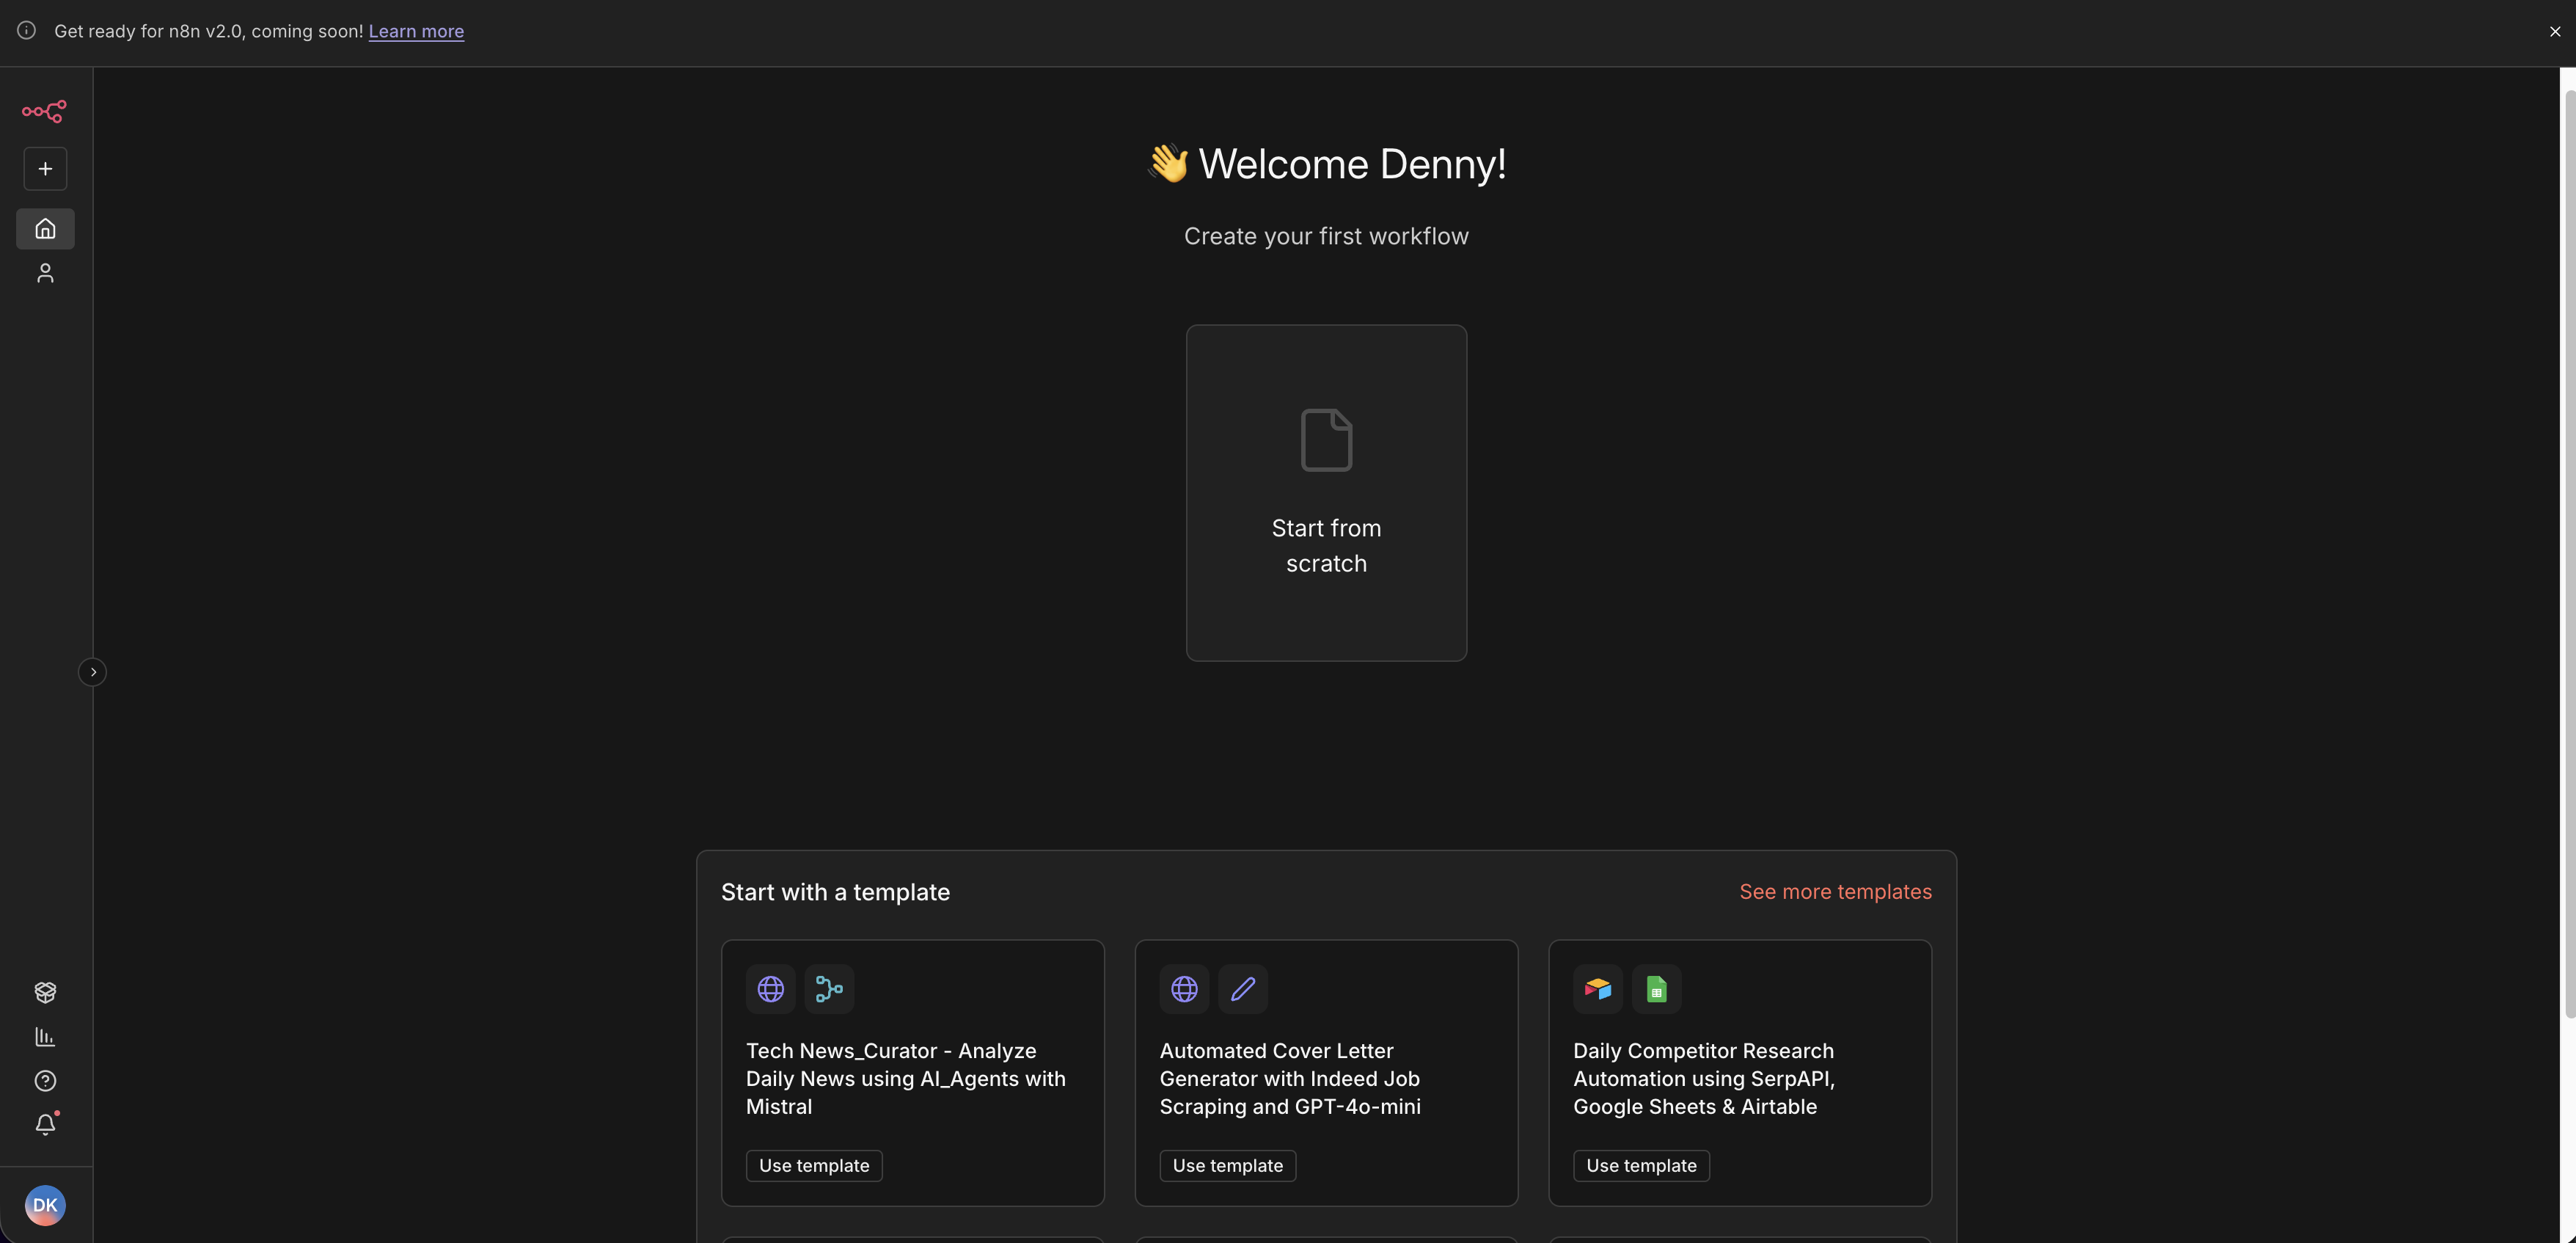2576x1243 pixels.
Task: Use template for Tech News_Curator workflow
Action: 813,1165
